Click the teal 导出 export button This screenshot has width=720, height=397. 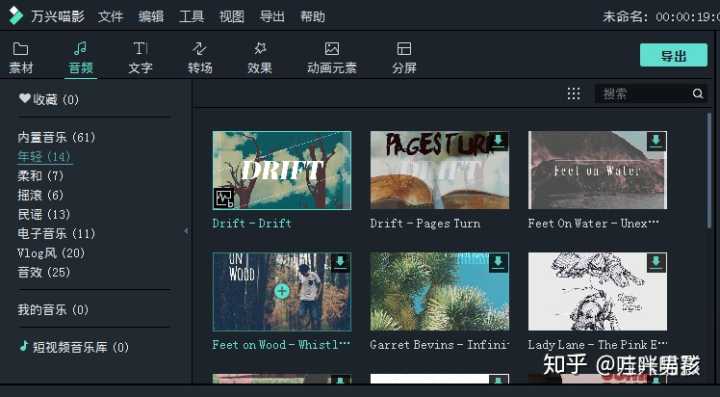674,56
